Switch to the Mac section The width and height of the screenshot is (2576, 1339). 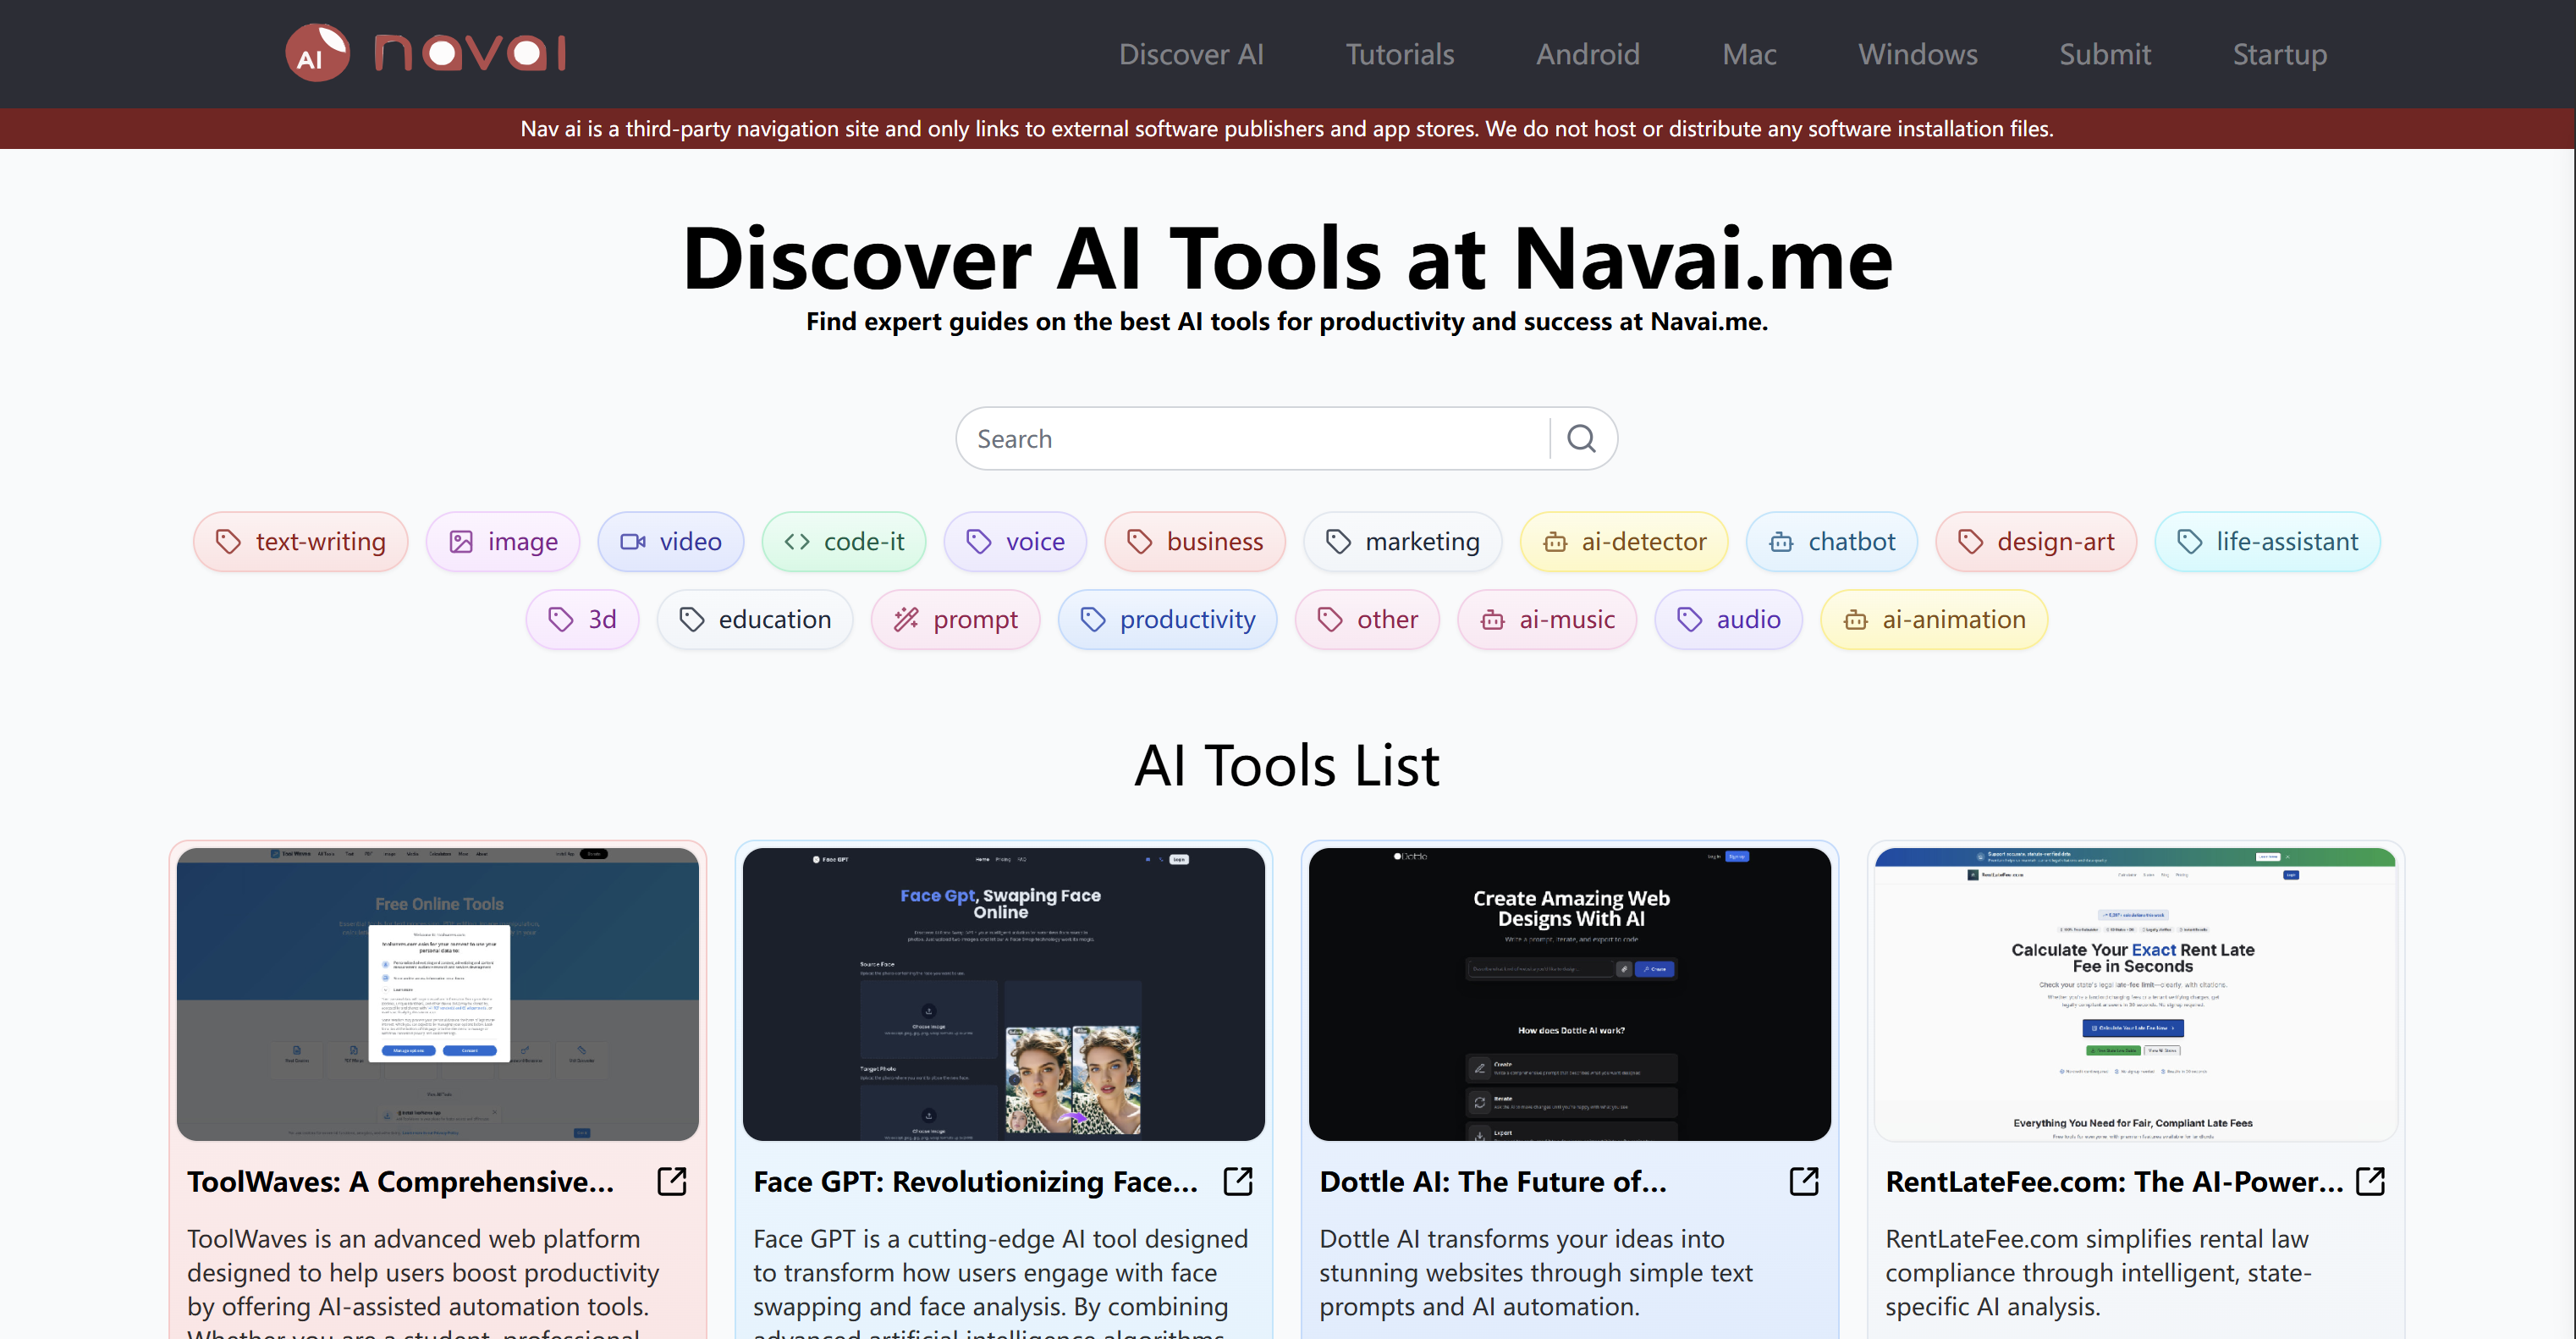pyautogui.click(x=1749, y=53)
